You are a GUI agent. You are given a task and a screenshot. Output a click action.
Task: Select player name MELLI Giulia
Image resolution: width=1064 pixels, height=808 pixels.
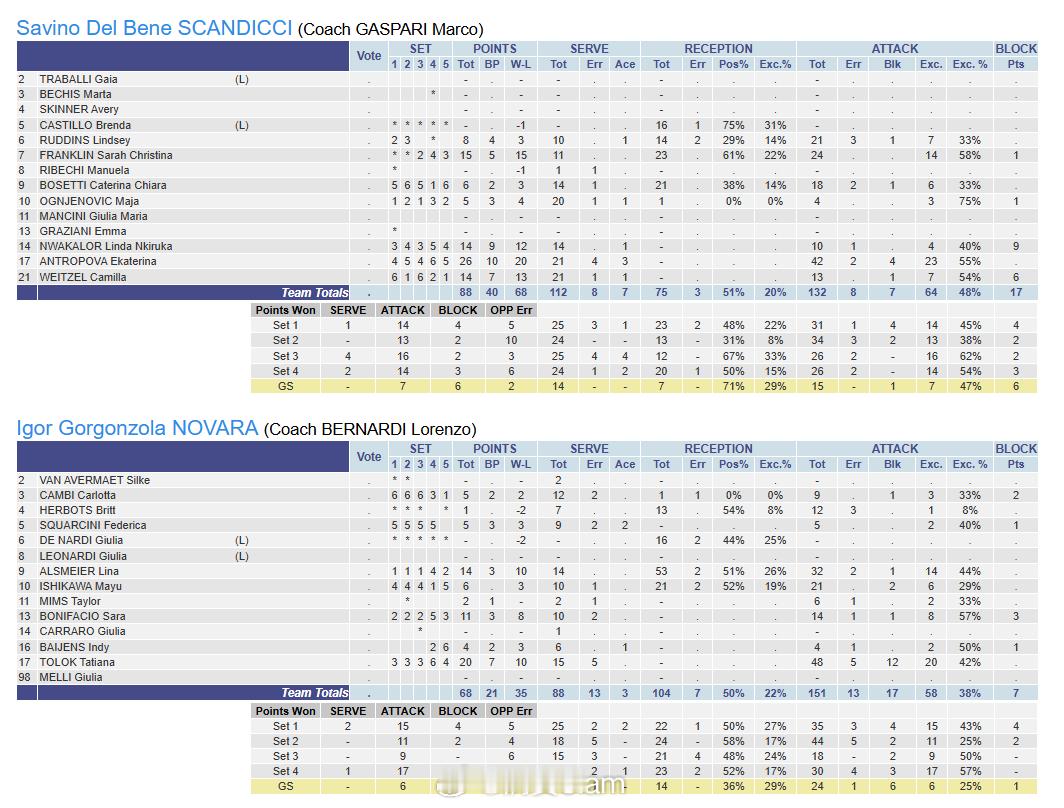tap(71, 677)
